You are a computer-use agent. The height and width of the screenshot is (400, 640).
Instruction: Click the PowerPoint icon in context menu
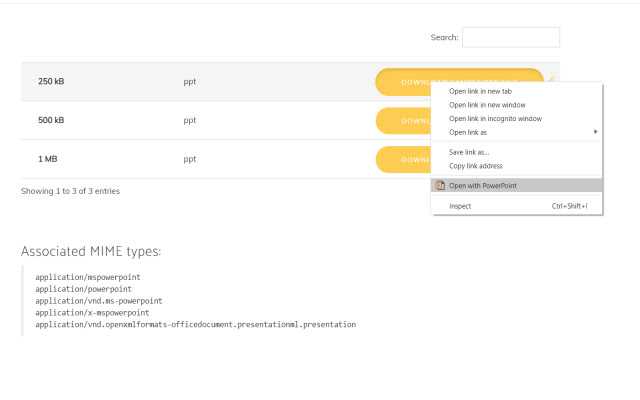tap(440, 185)
